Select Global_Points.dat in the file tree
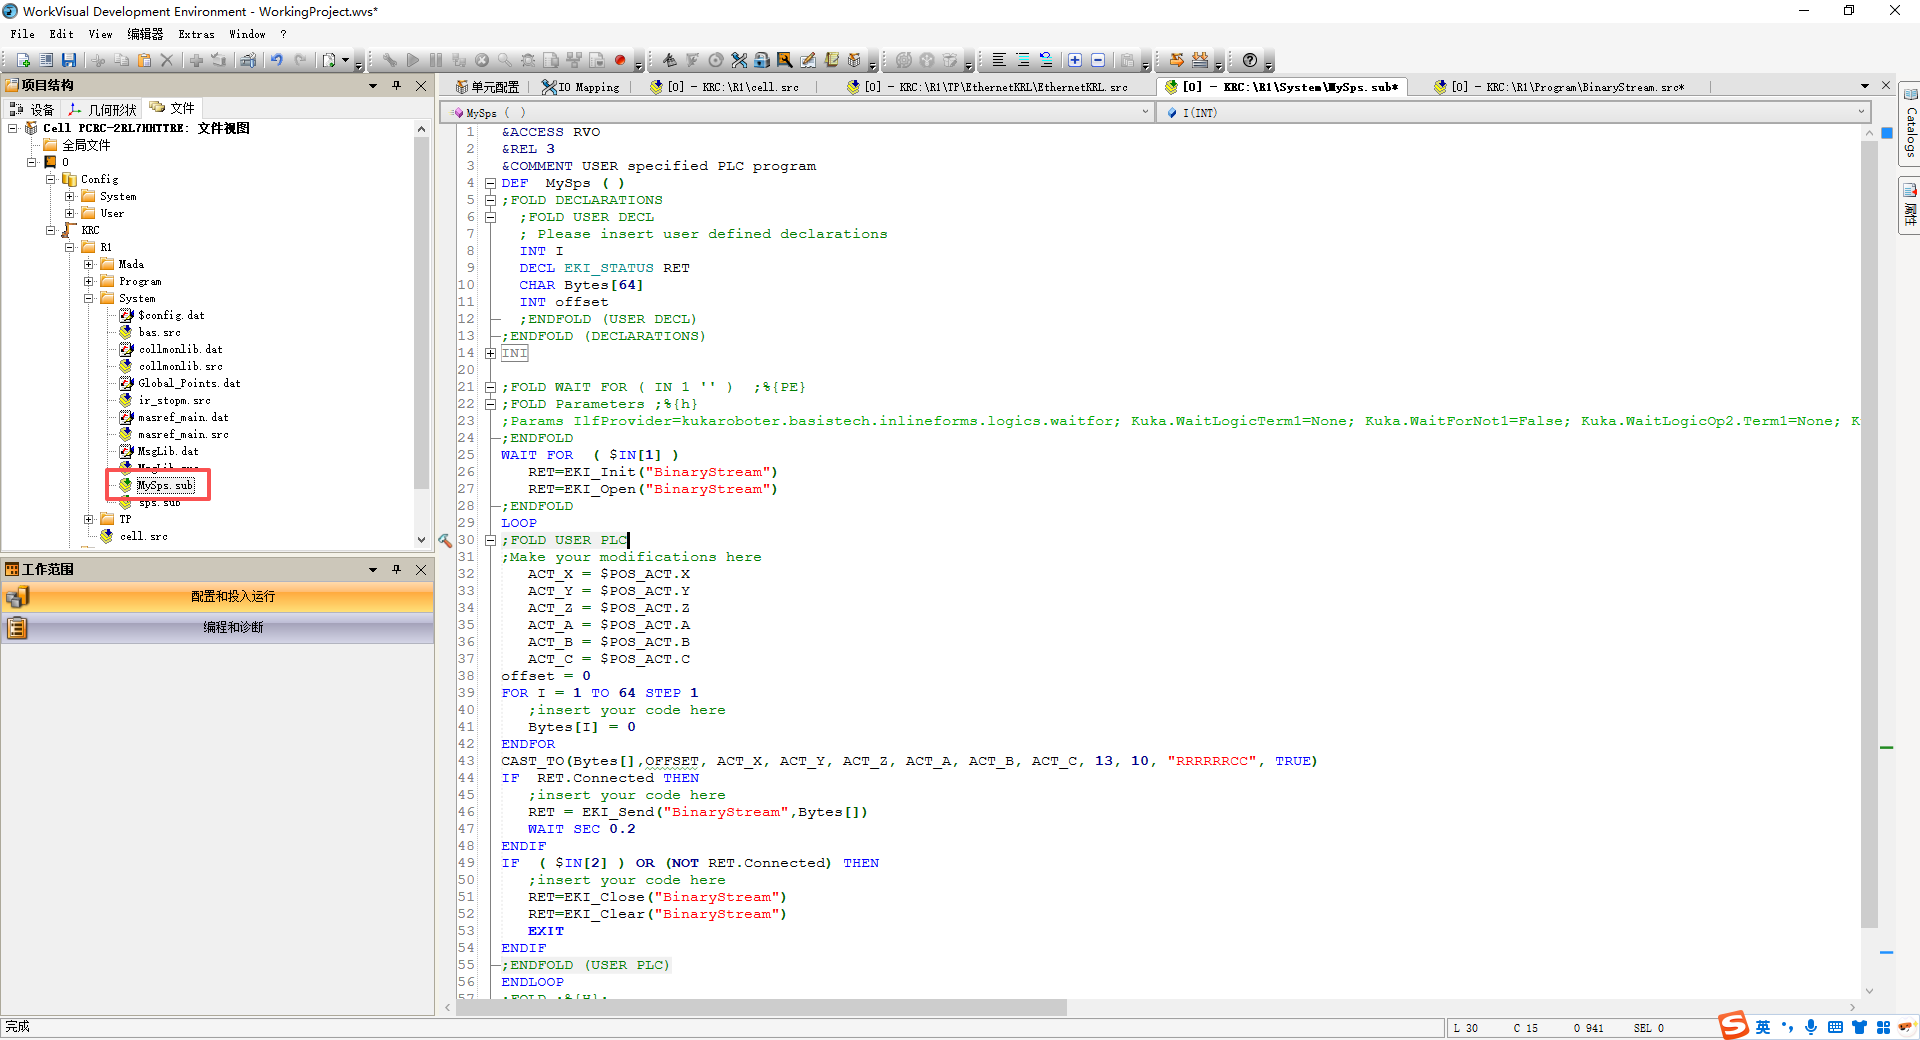1920x1040 pixels. click(189, 383)
